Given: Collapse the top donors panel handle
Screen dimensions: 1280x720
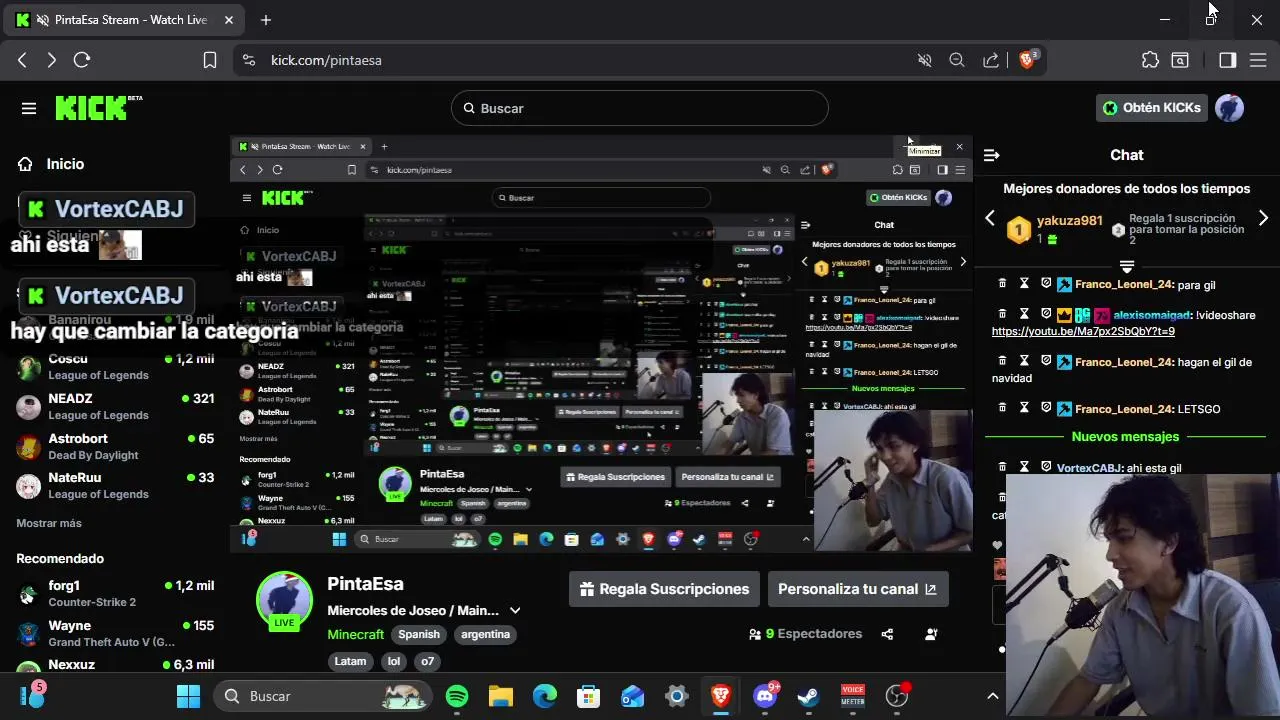Looking at the screenshot, I should tap(1127, 266).
